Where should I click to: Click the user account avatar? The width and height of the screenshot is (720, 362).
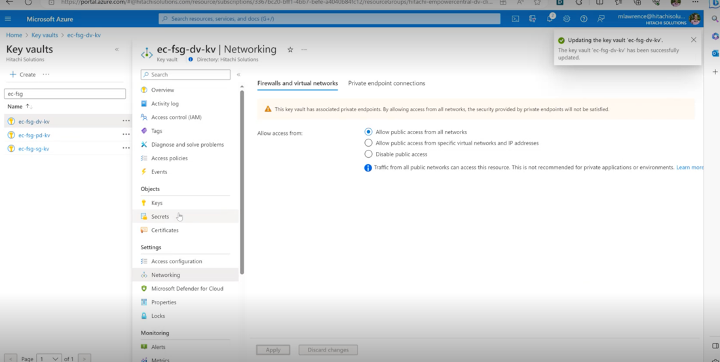tap(695, 19)
